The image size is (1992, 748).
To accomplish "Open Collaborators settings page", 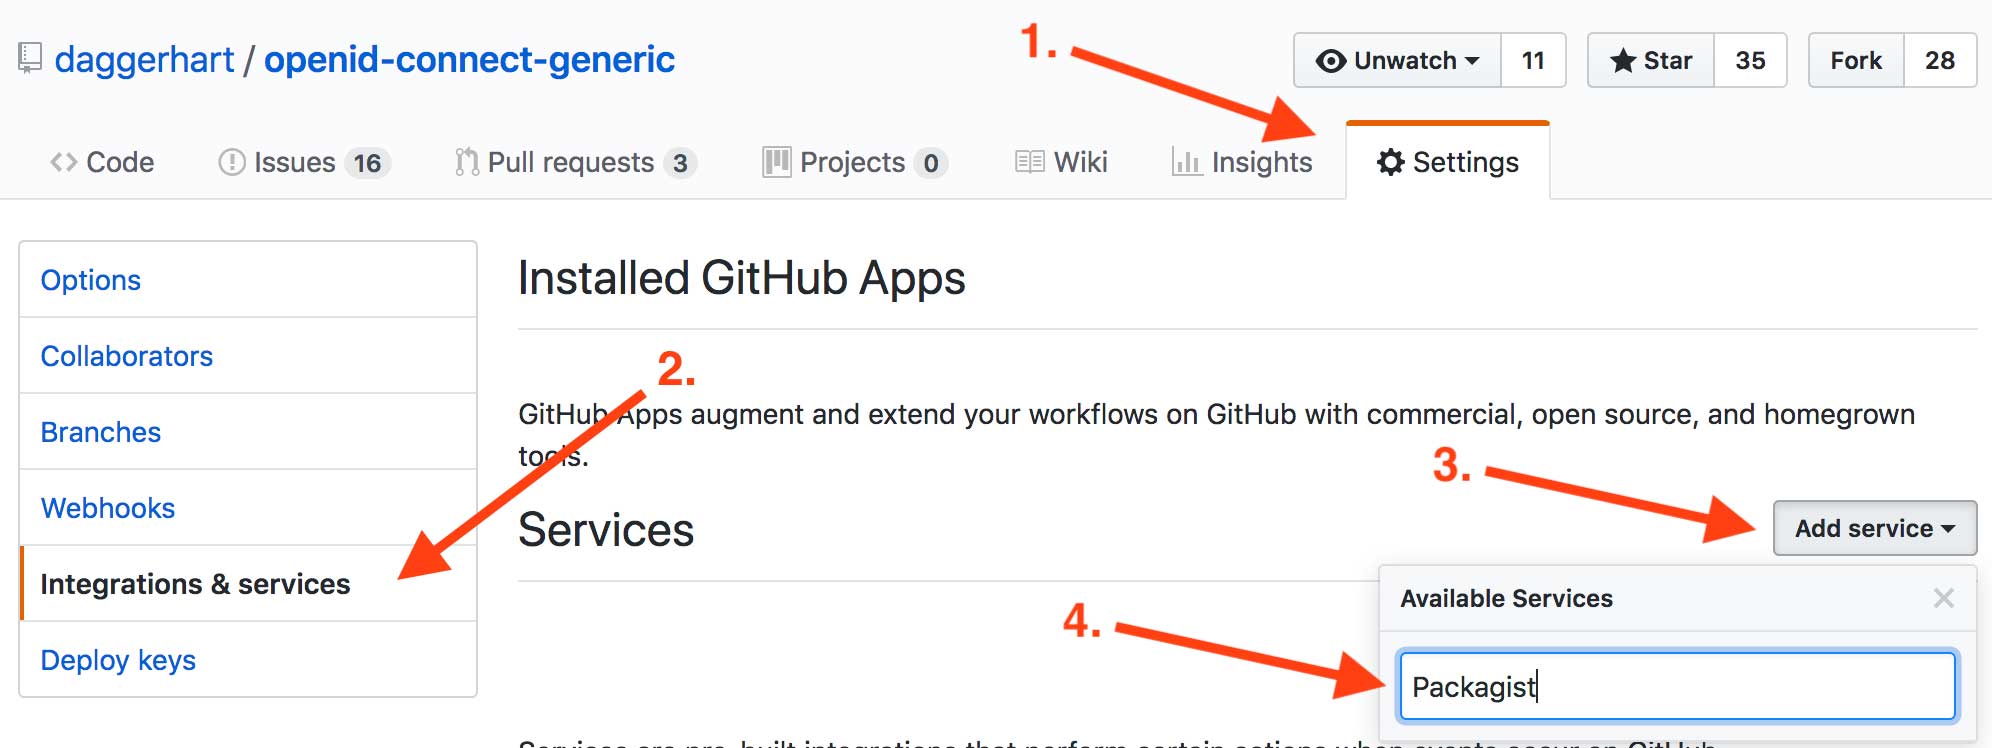I will click(127, 356).
